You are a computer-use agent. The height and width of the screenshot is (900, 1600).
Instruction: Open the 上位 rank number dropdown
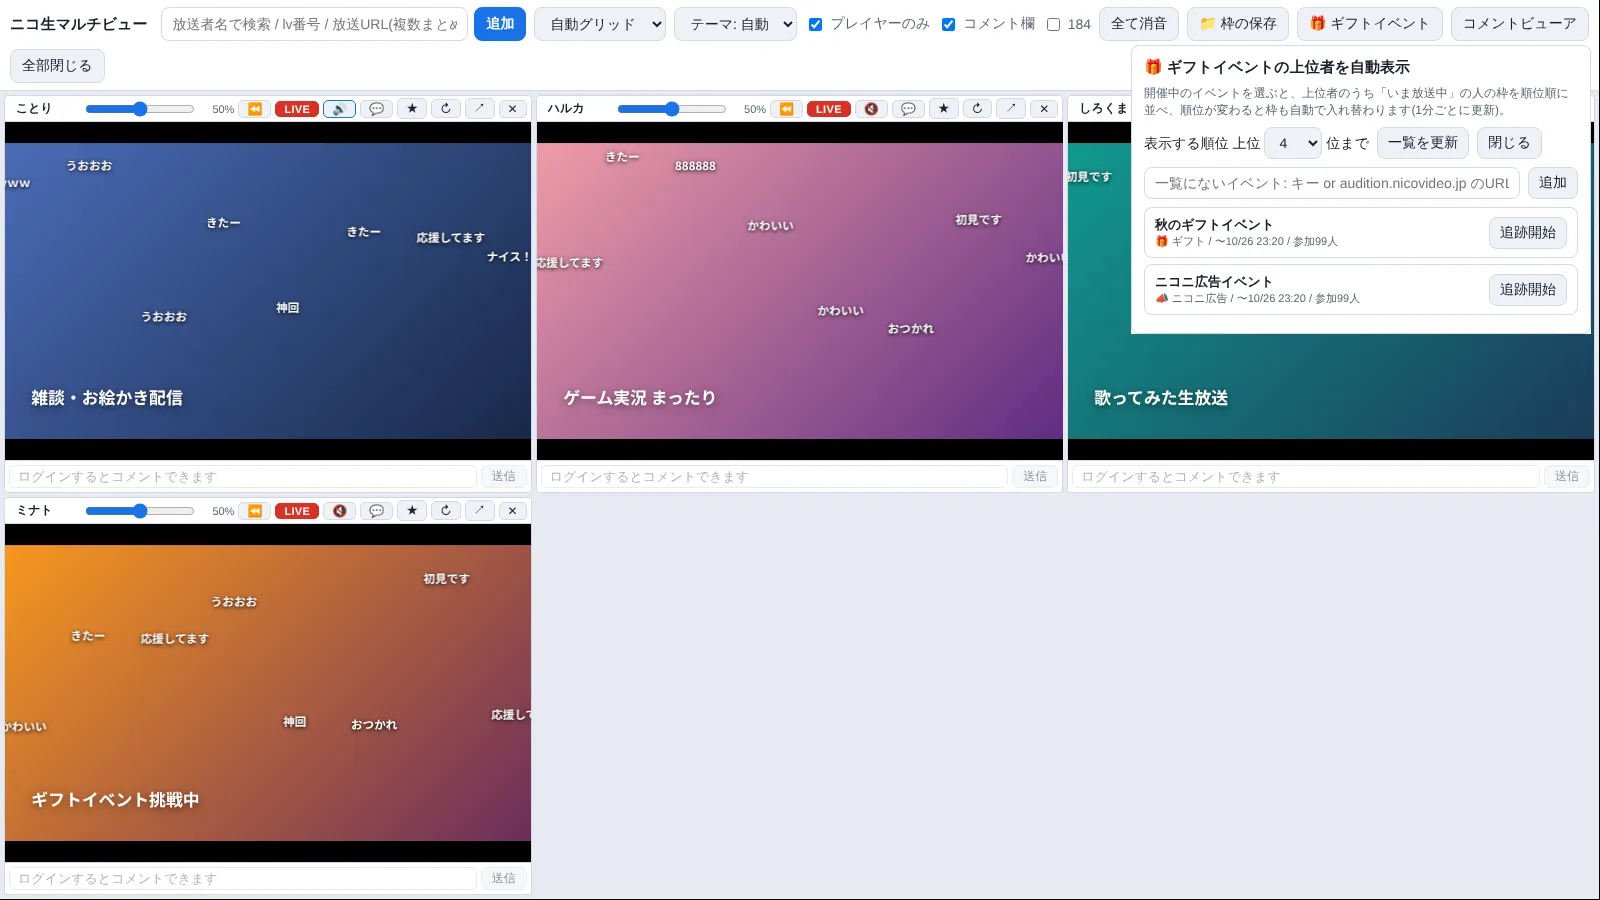pos(1293,143)
